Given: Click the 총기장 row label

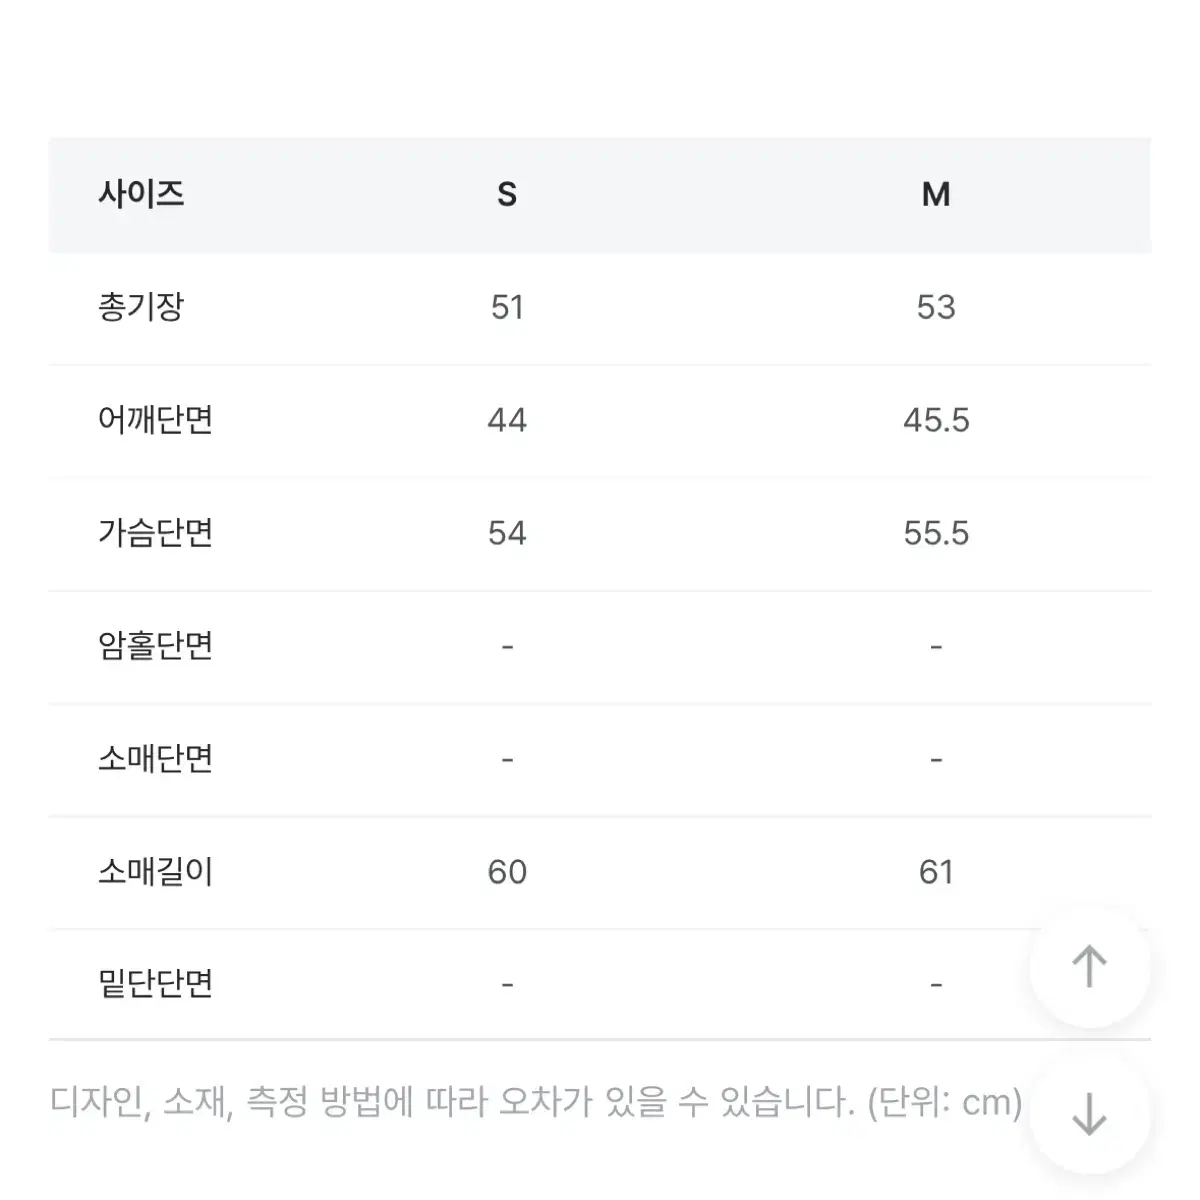Looking at the screenshot, I should (x=141, y=306).
